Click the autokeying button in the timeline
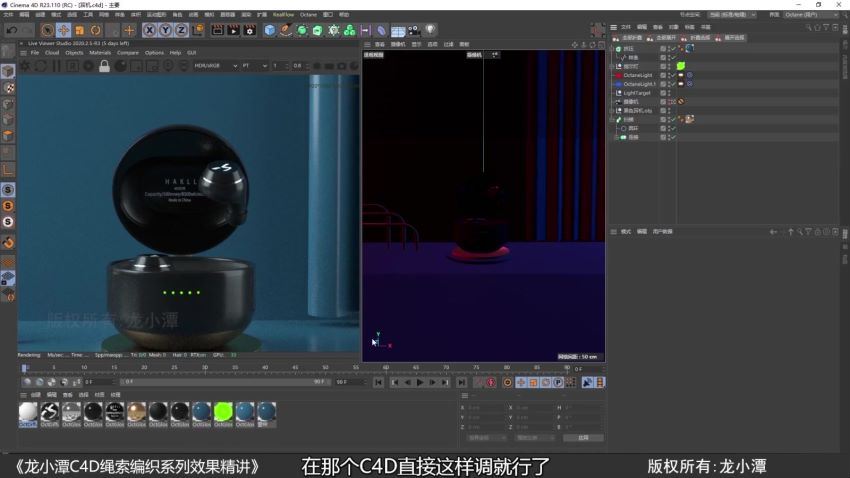850x478 pixels. pyautogui.click(x=491, y=383)
